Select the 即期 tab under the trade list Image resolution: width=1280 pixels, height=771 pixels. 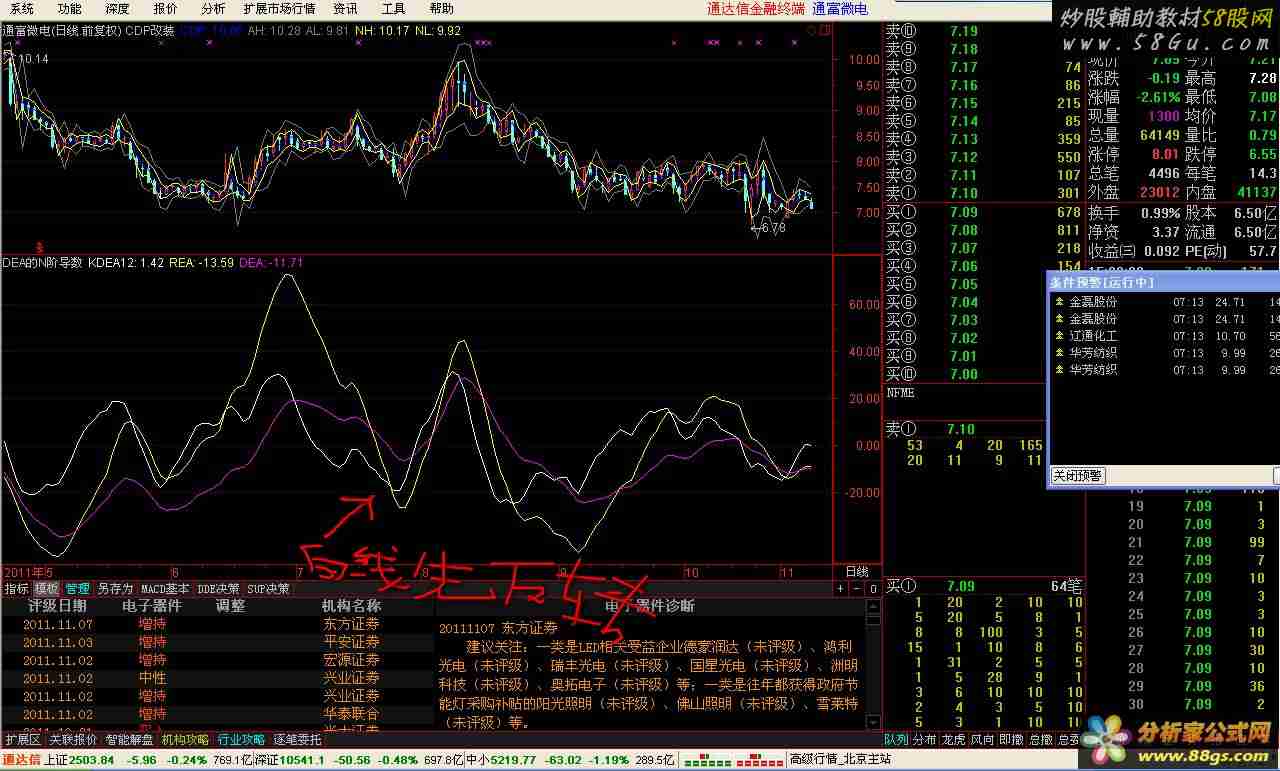pos(1012,740)
